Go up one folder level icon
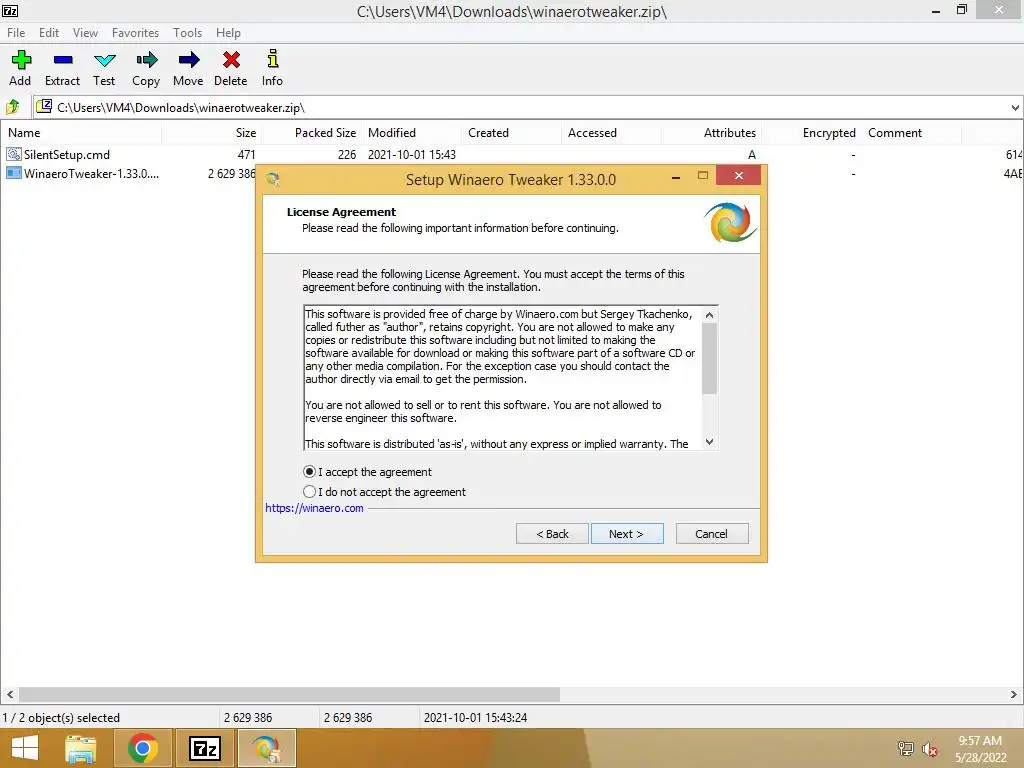Viewport: 1024px width, 768px height. point(12,106)
